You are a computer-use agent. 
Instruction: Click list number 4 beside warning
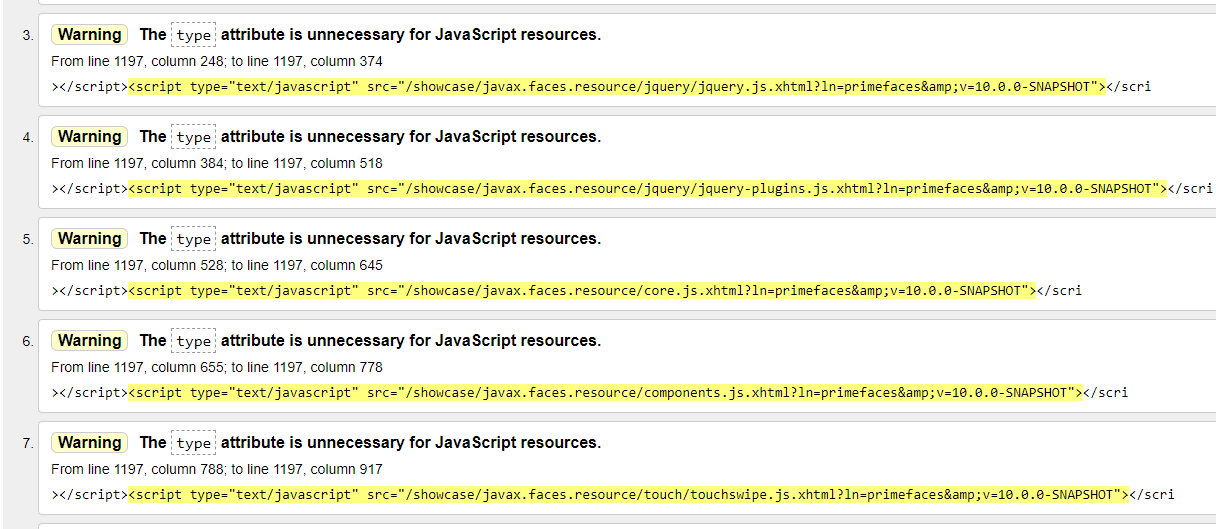pos(27,138)
